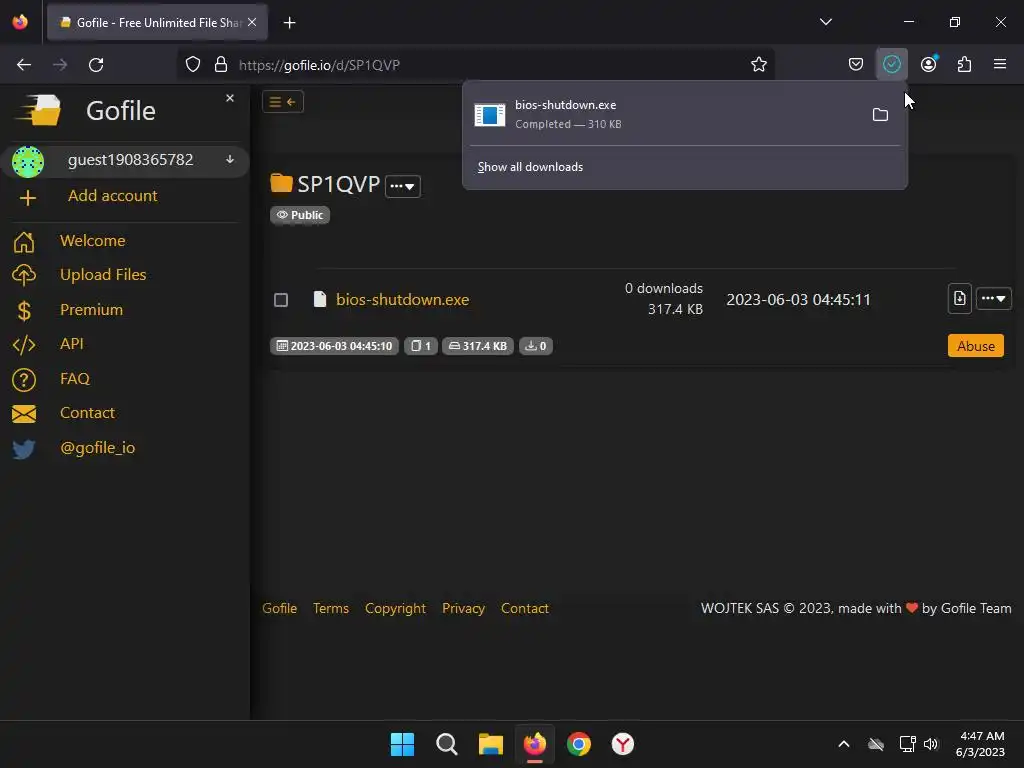
Task: Click the footer Gofile link
Action: (x=280, y=609)
